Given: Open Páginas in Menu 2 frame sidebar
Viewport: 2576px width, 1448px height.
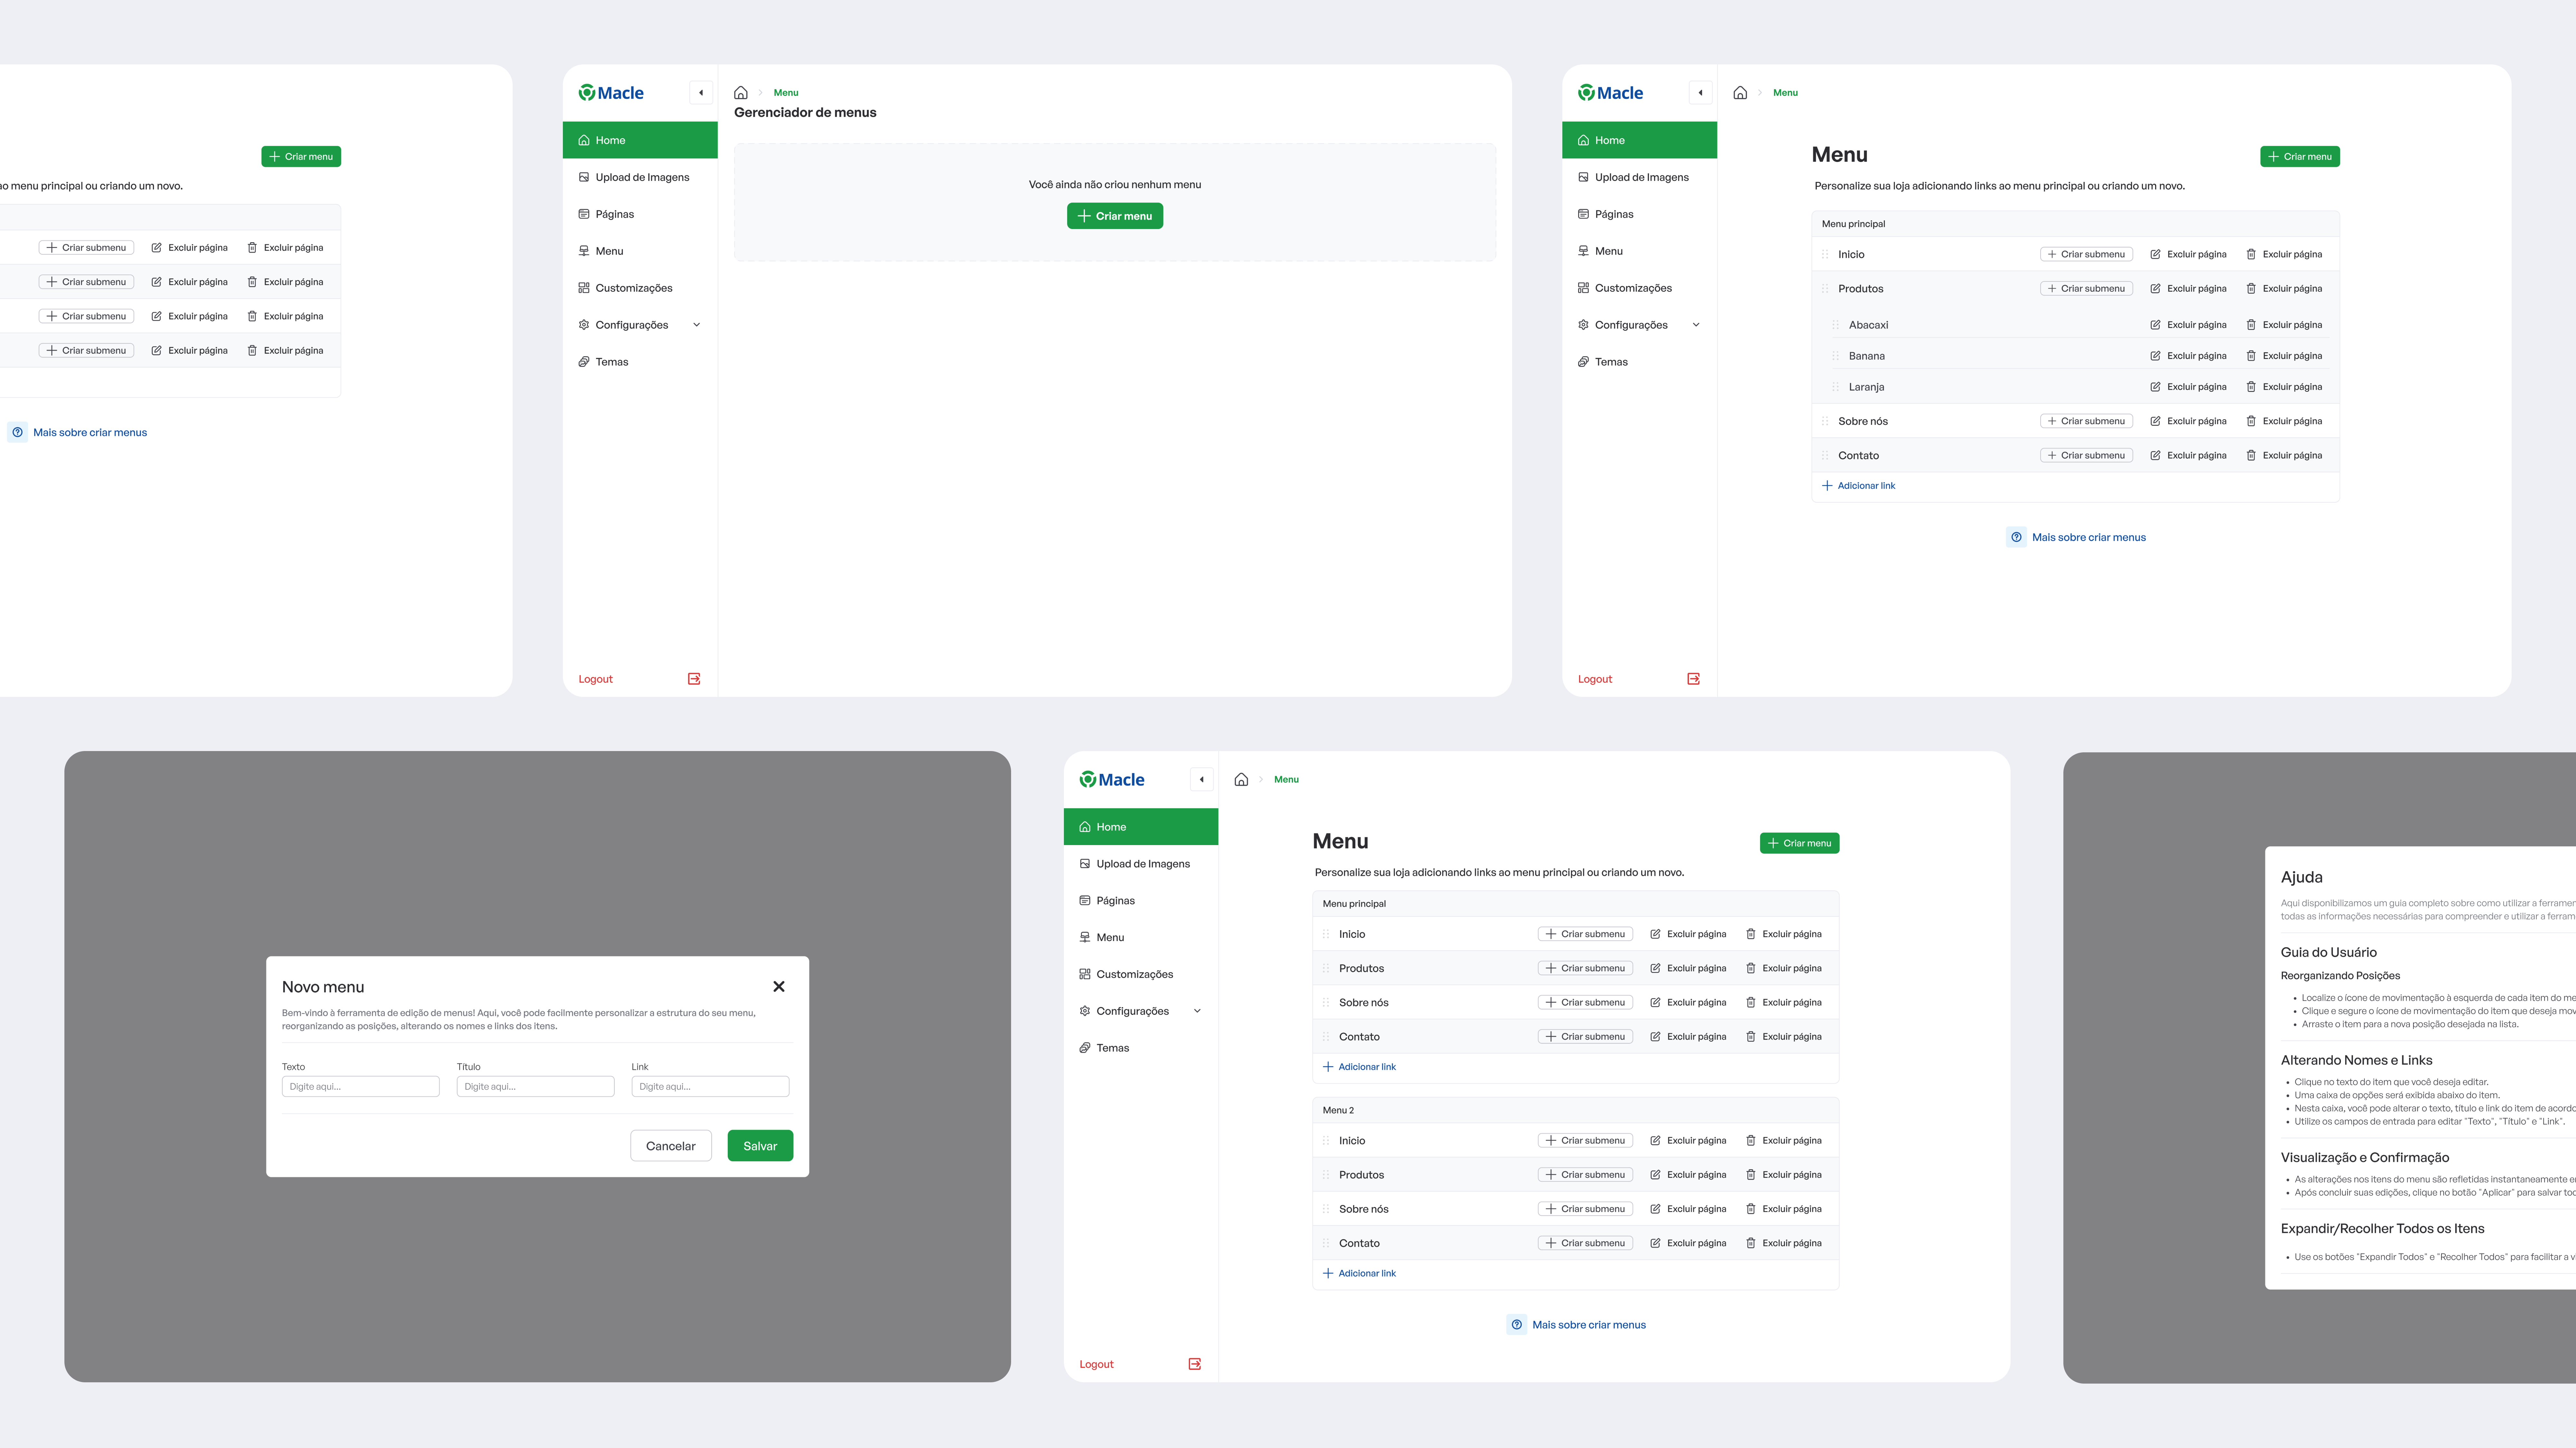Looking at the screenshot, I should coord(1141,901).
